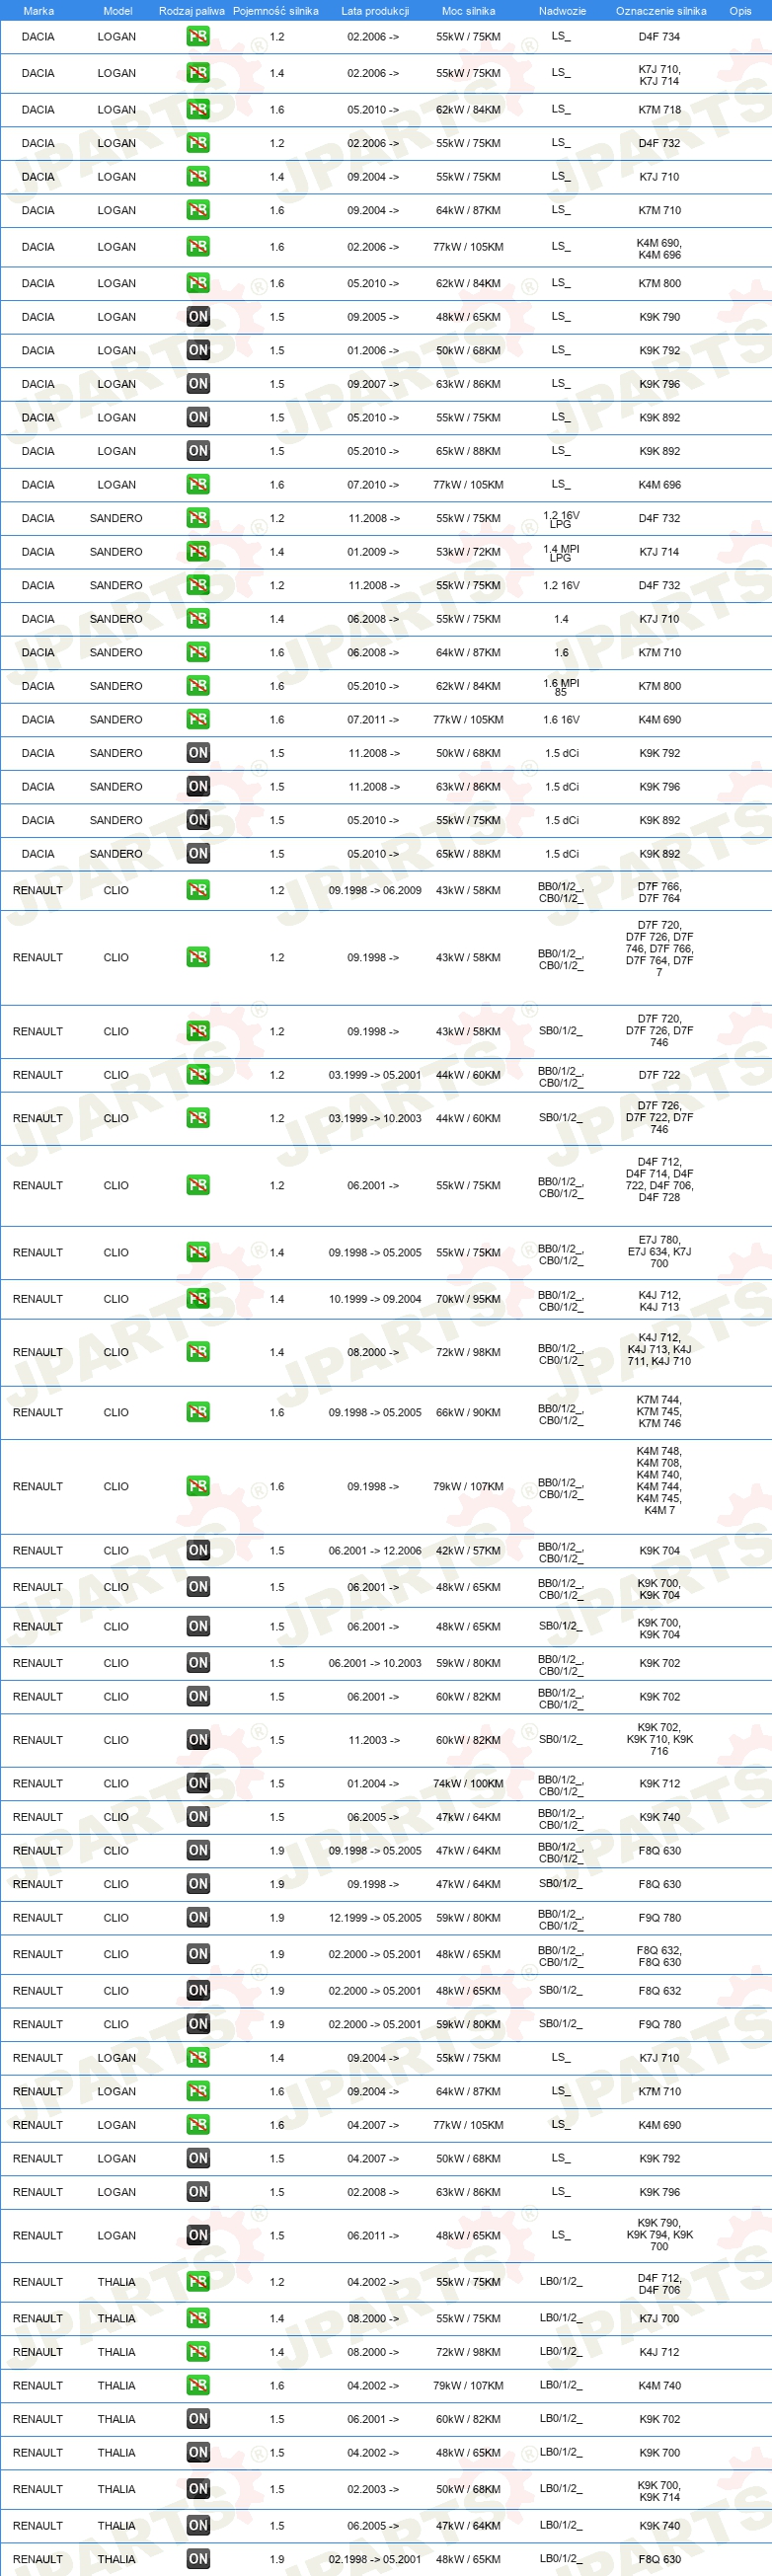This screenshot has height=2576, width=772.
Task: Click the Model column header
Action: (x=118, y=11)
